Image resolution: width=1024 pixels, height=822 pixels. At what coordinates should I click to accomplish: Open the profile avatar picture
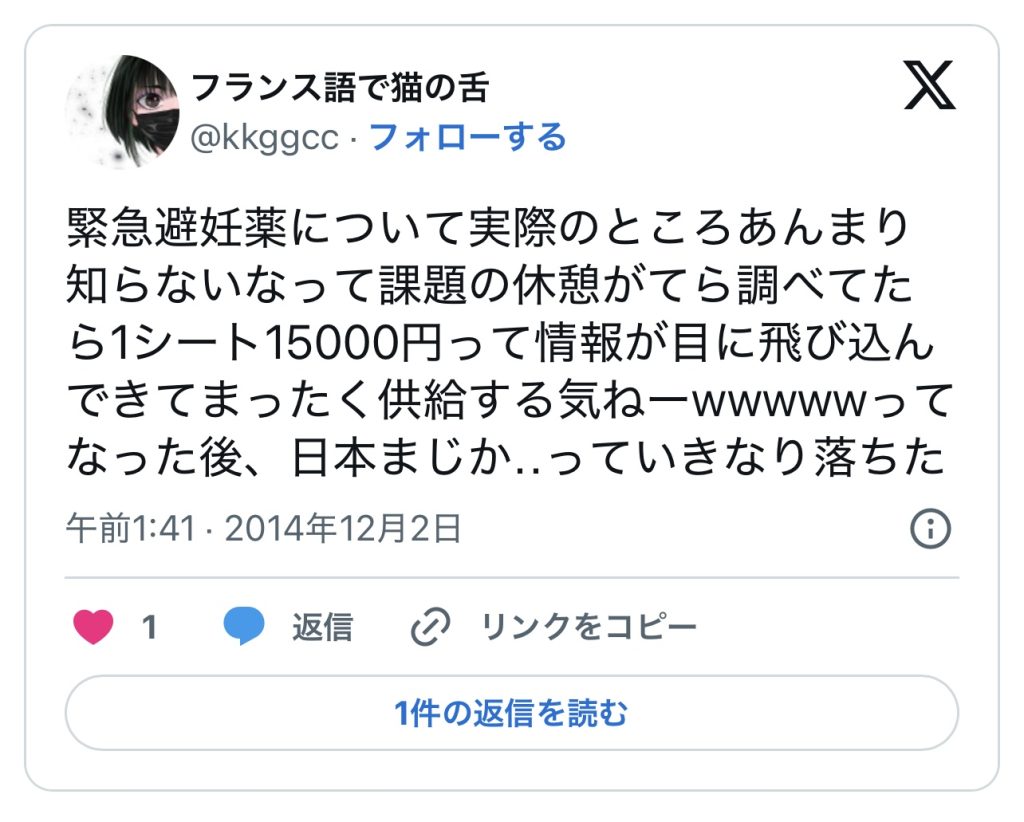[x=122, y=112]
